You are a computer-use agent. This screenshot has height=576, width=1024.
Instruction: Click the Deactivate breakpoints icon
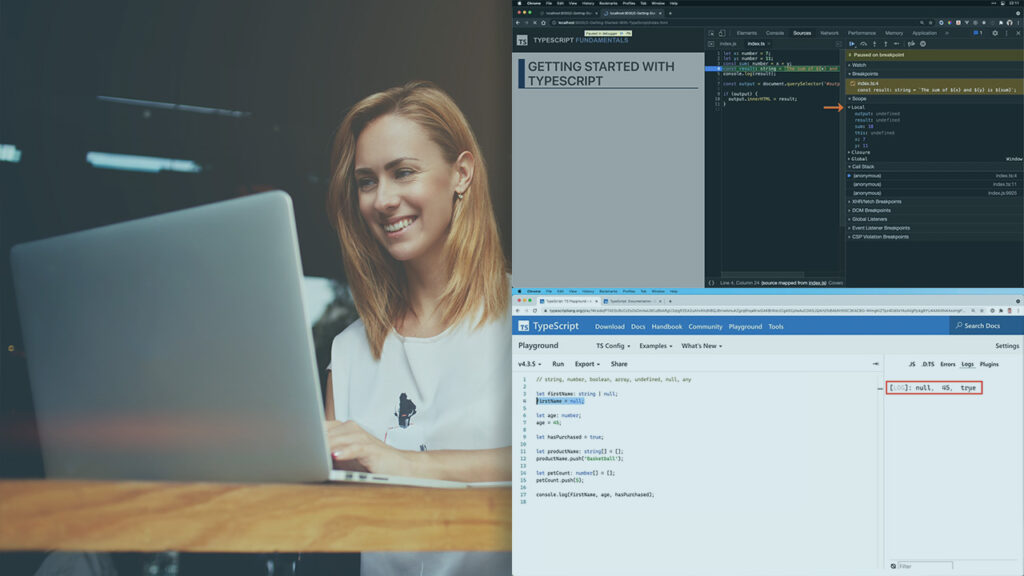tap(911, 44)
